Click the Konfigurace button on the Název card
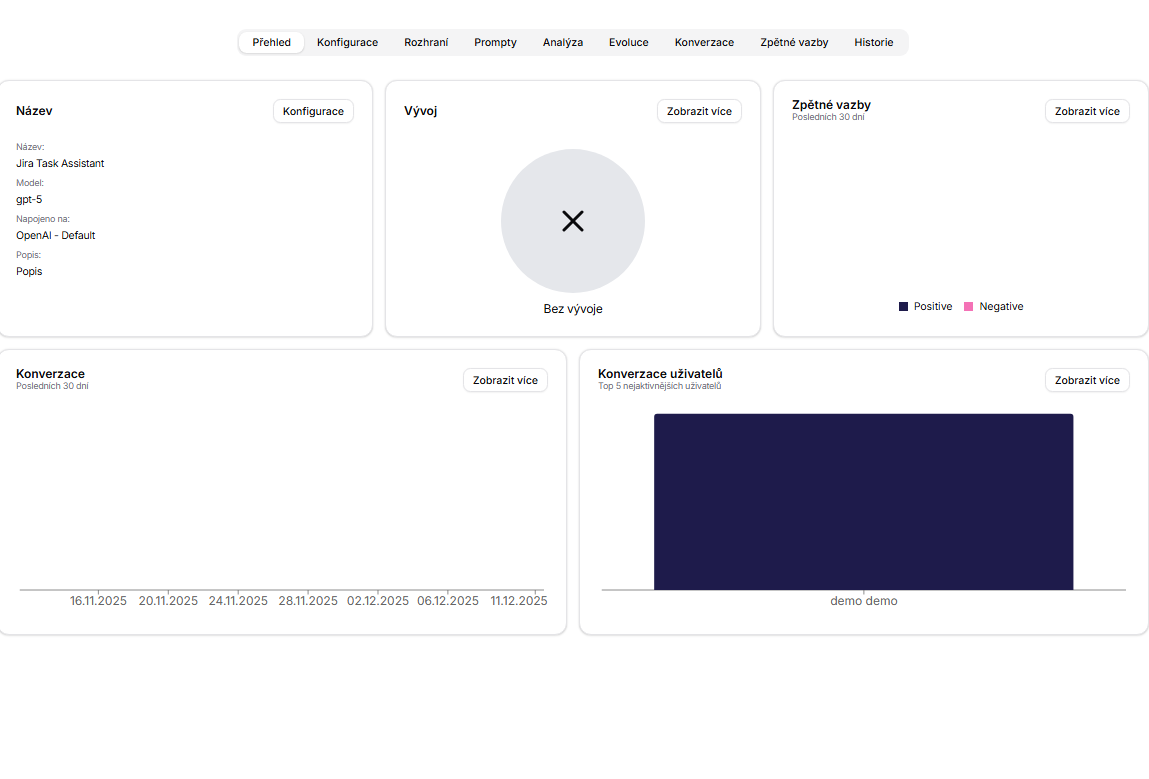This screenshot has height=779, width=1149. click(313, 111)
